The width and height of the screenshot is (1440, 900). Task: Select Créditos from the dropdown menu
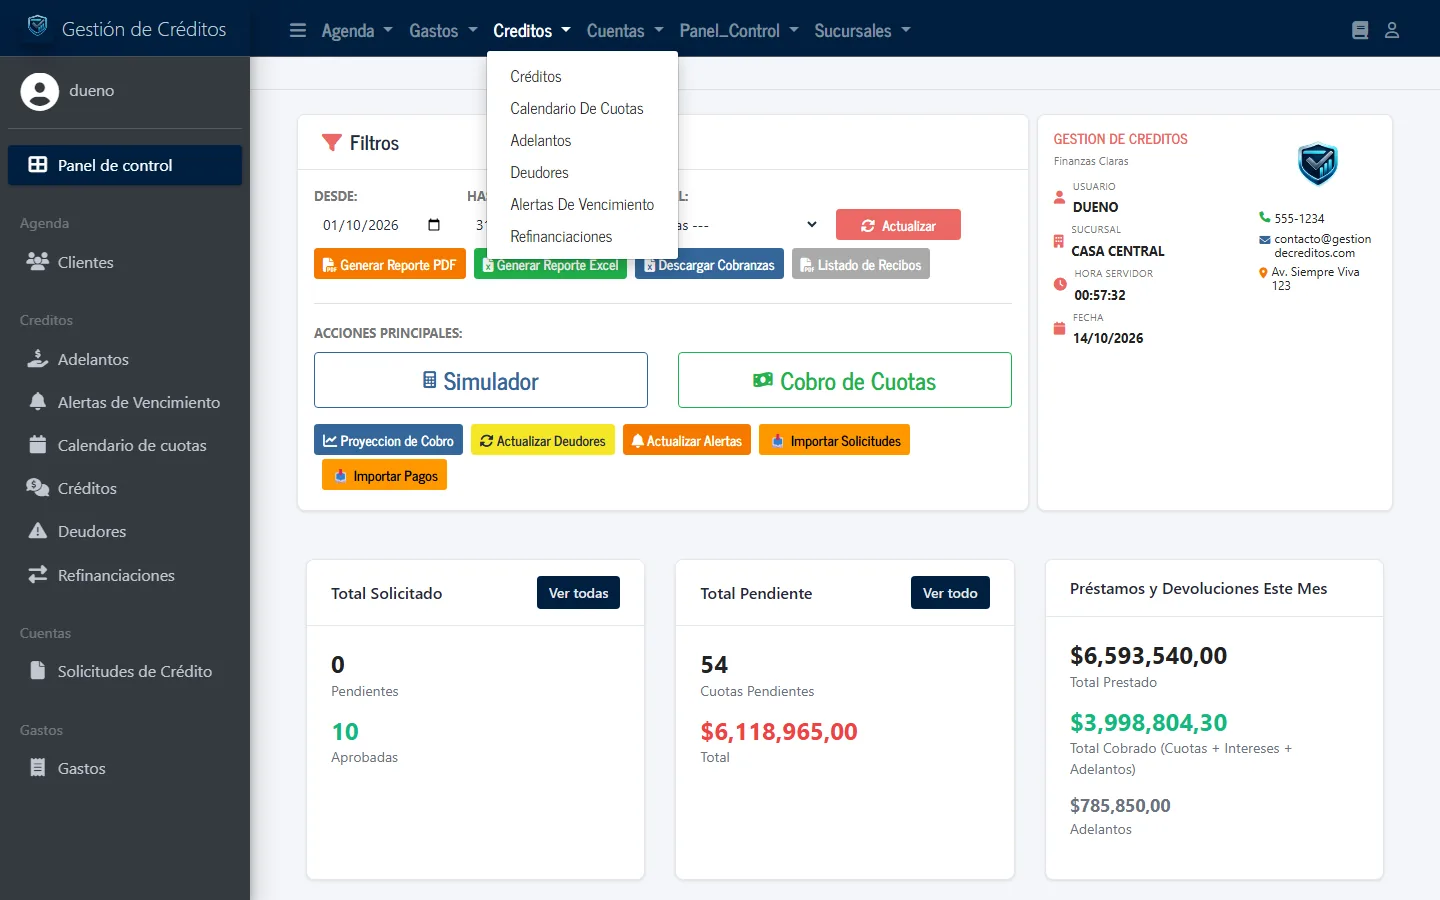click(582, 76)
